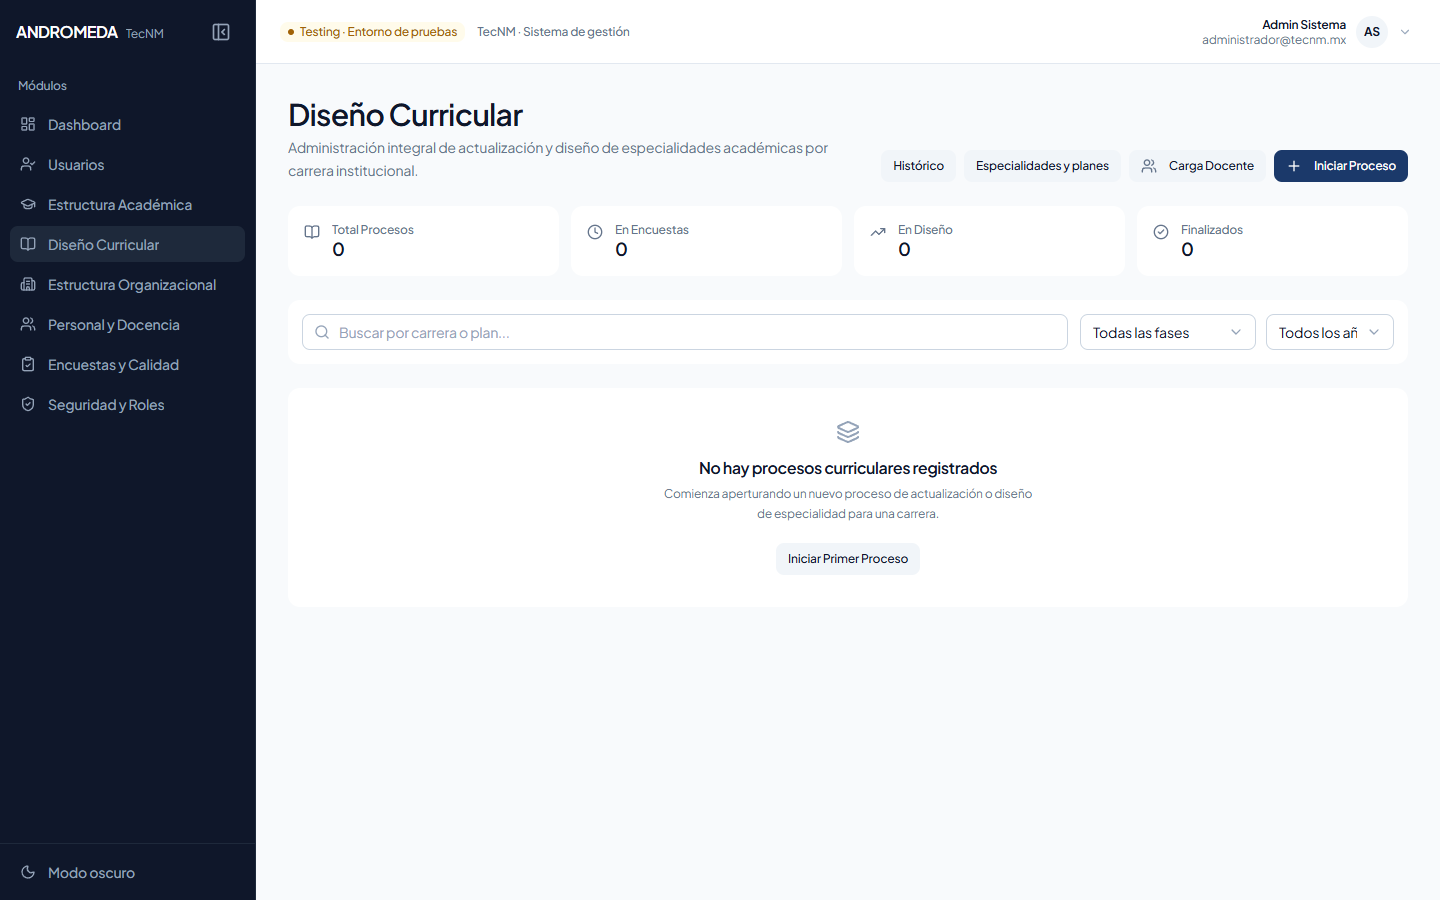The height and width of the screenshot is (900, 1440).
Task: Click the check-circle icon in Finalizados card
Action: (1161, 232)
